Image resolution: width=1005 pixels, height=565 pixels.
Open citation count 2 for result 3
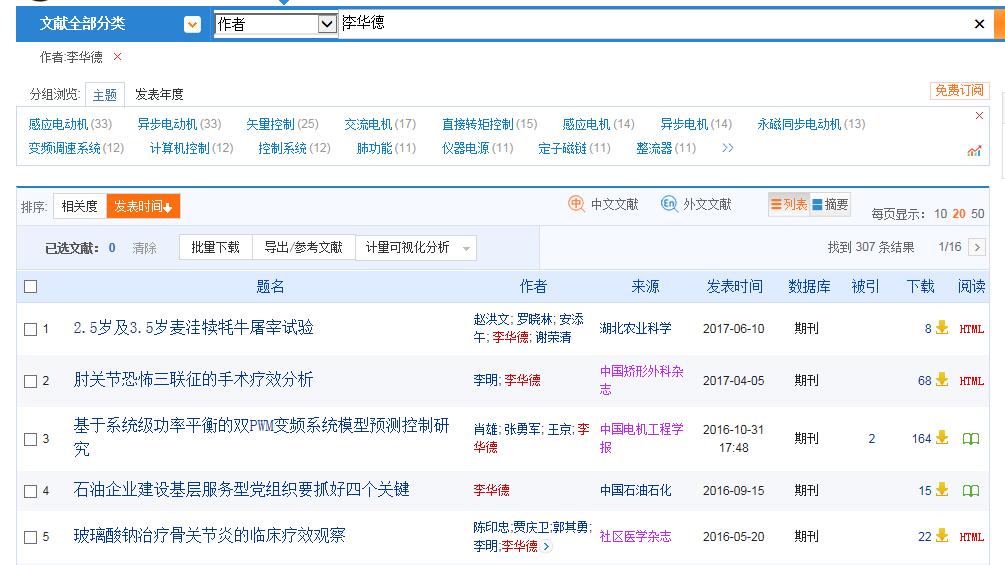pyautogui.click(x=871, y=439)
